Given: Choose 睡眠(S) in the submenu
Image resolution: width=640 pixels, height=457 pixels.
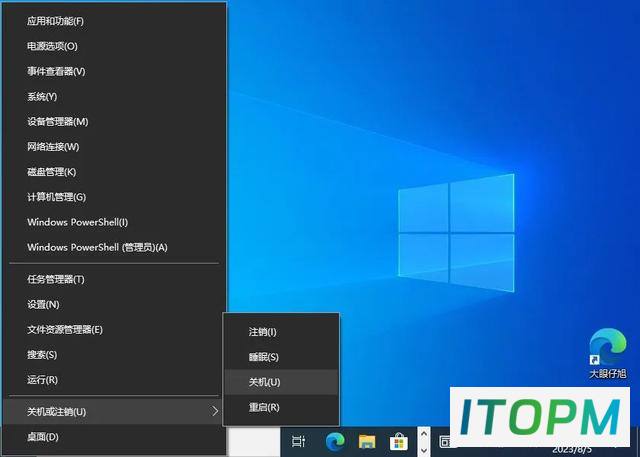Looking at the screenshot, I should pos(281,357).
